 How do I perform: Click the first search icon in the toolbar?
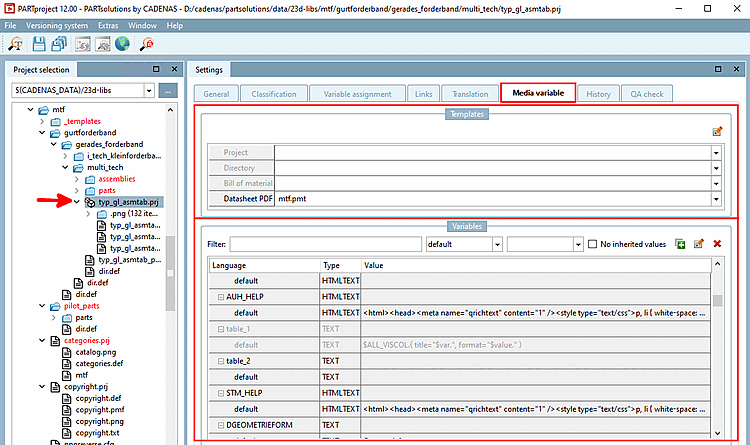point(17,44)
